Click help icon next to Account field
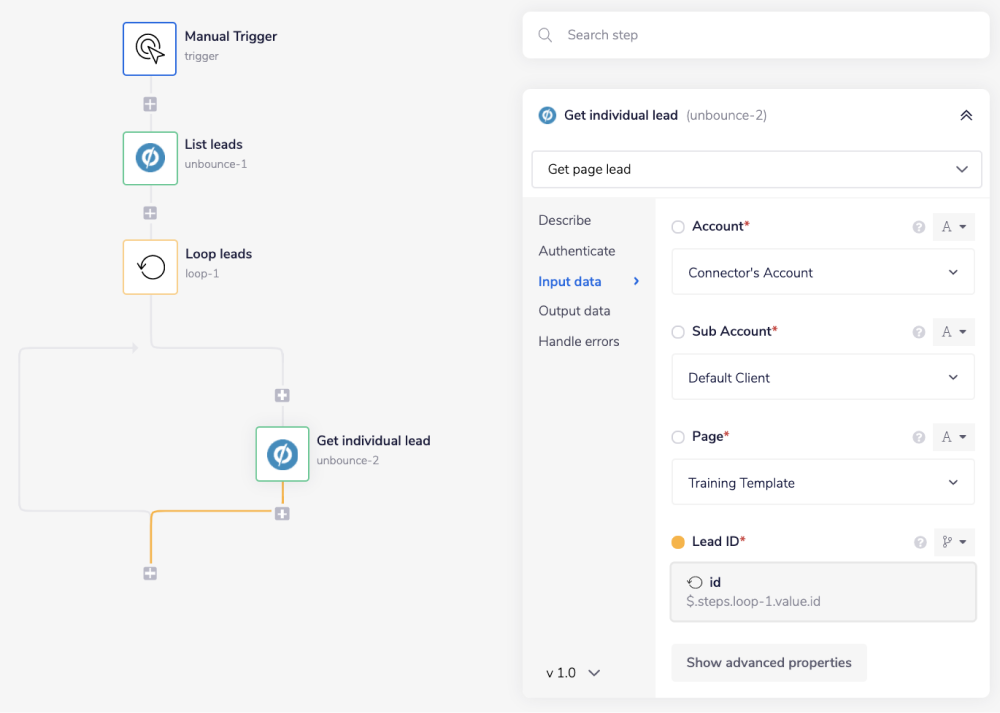Image resolution: width=1000 pixels, height=713 pixels. [x=918, y=227]
